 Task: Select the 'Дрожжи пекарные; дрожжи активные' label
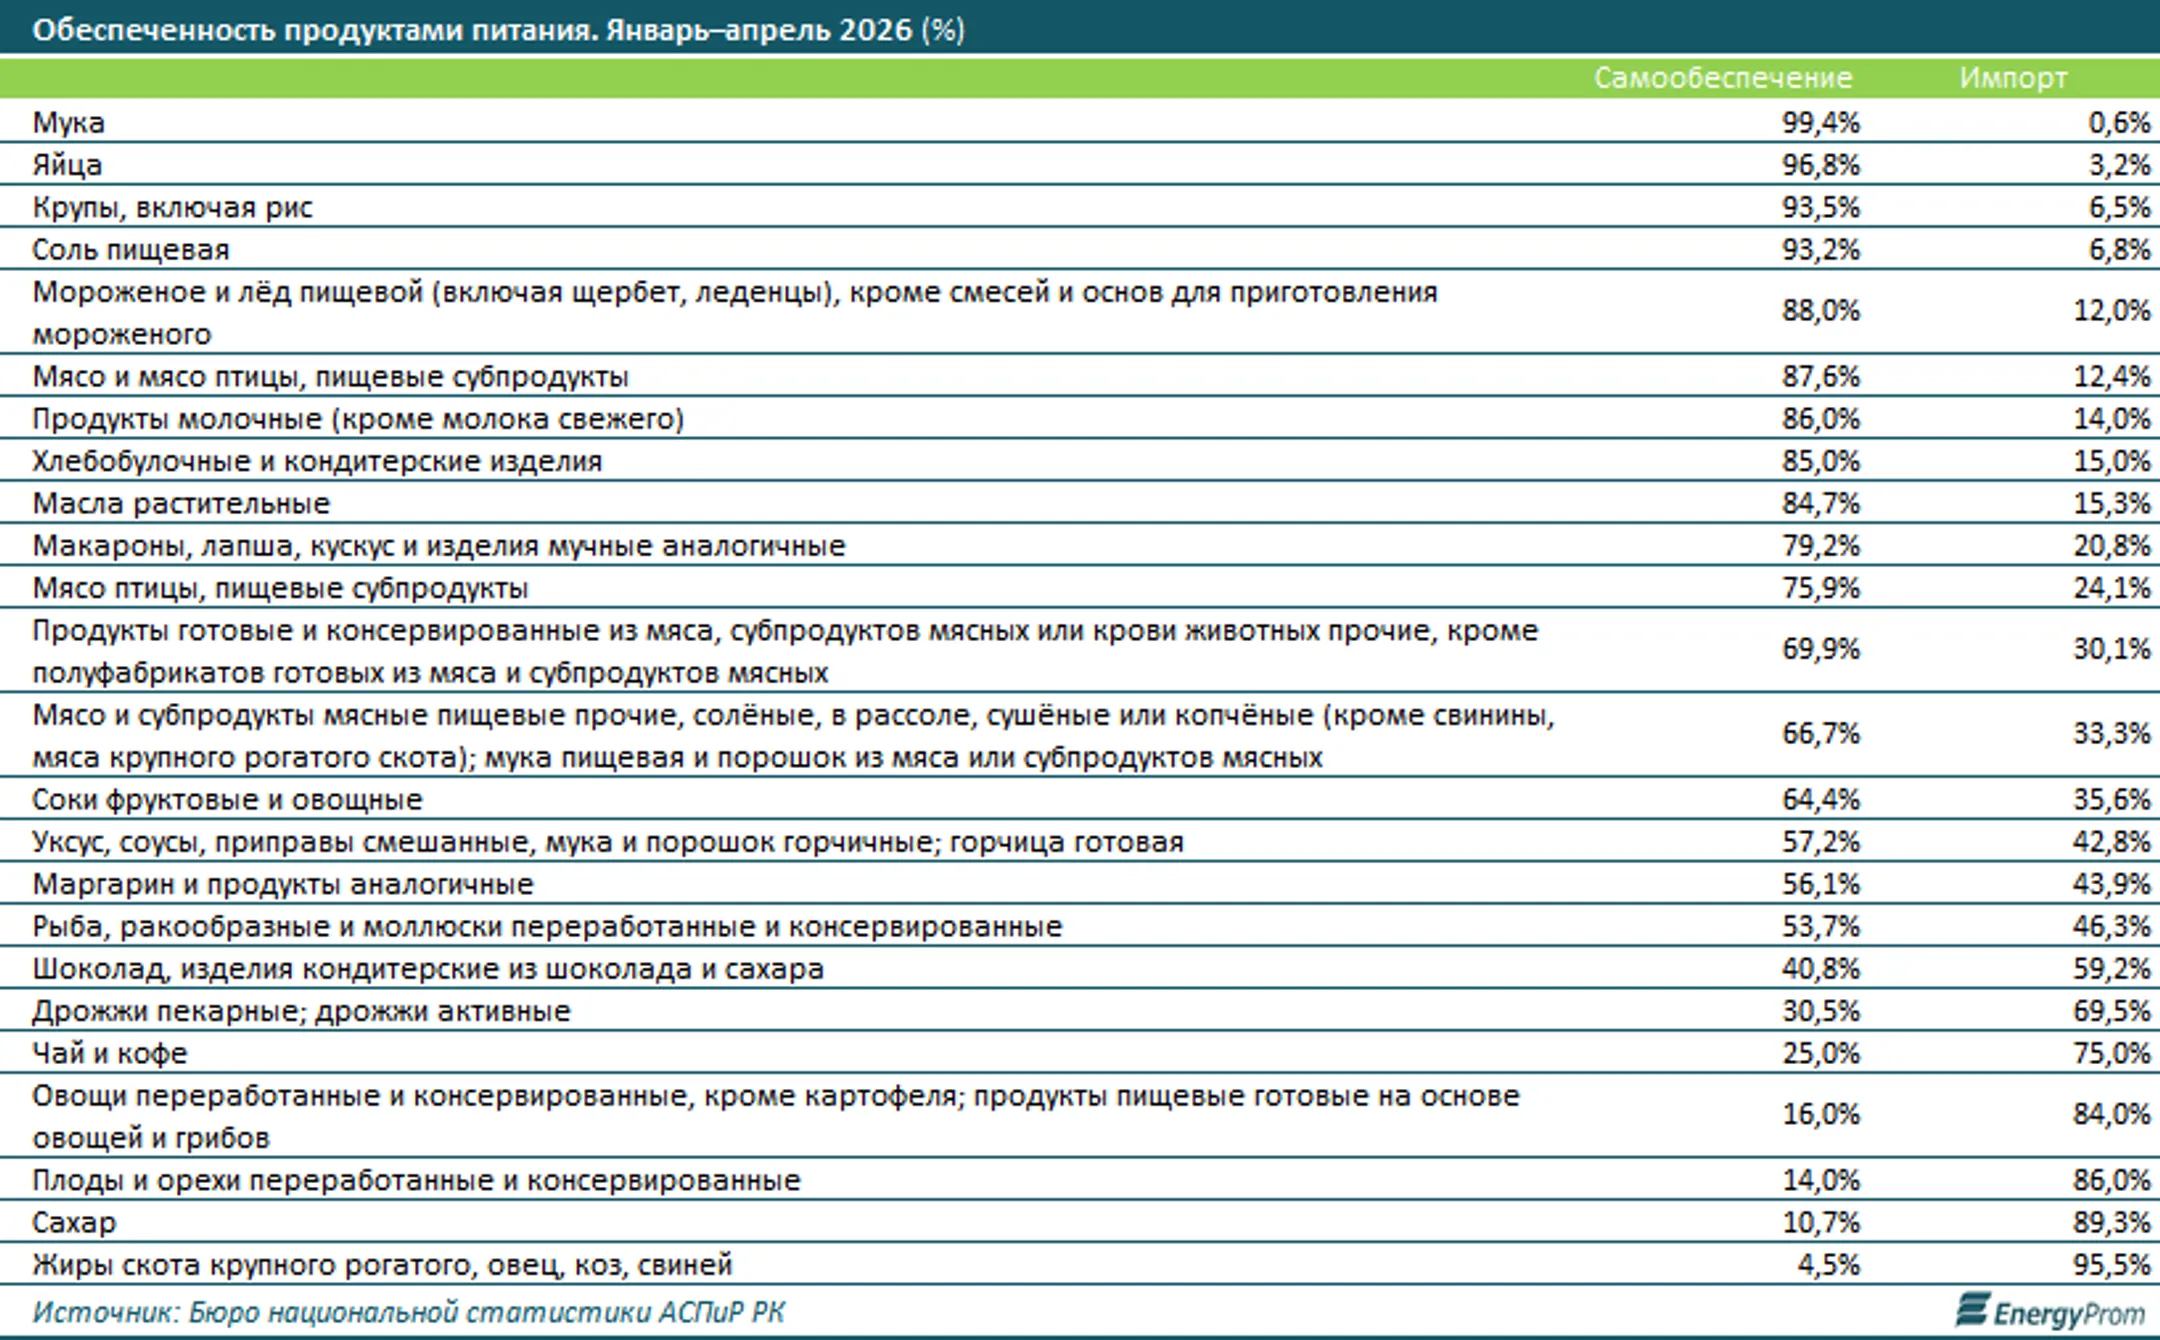pyautogui.click(x=301, y=1011)
